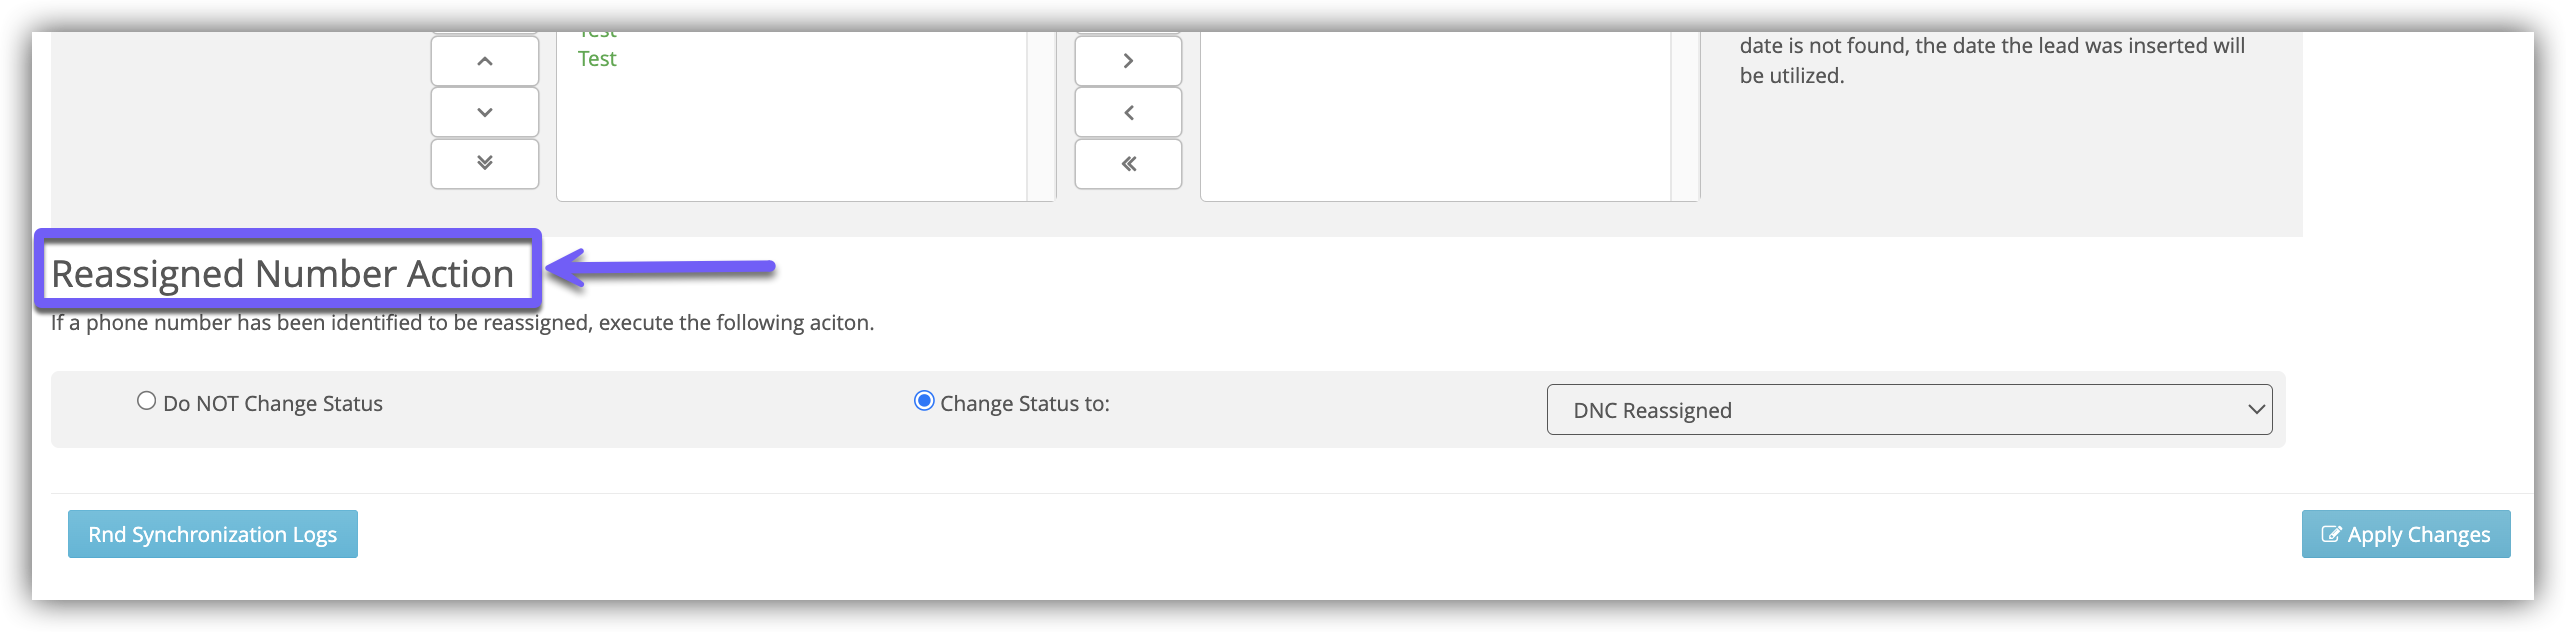
Task: Click the move up chevron button
Action: (x=485, y=61)
